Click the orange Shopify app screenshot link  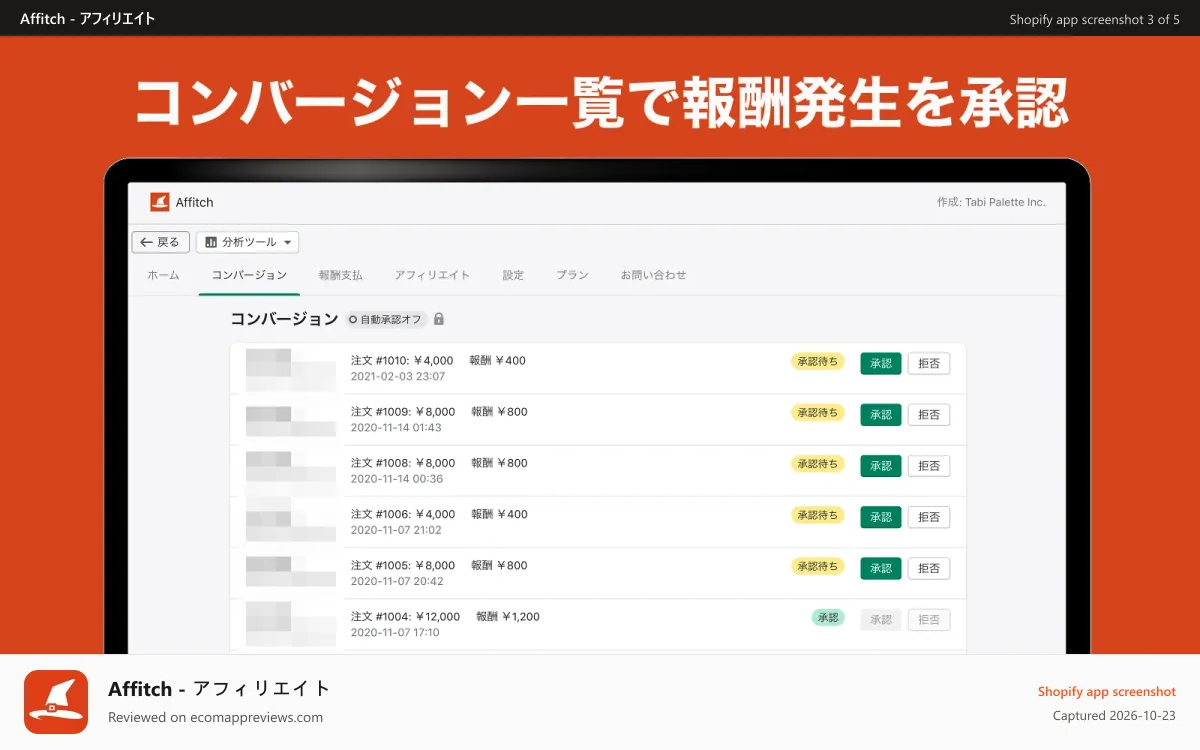click(x=1107, y=691)
